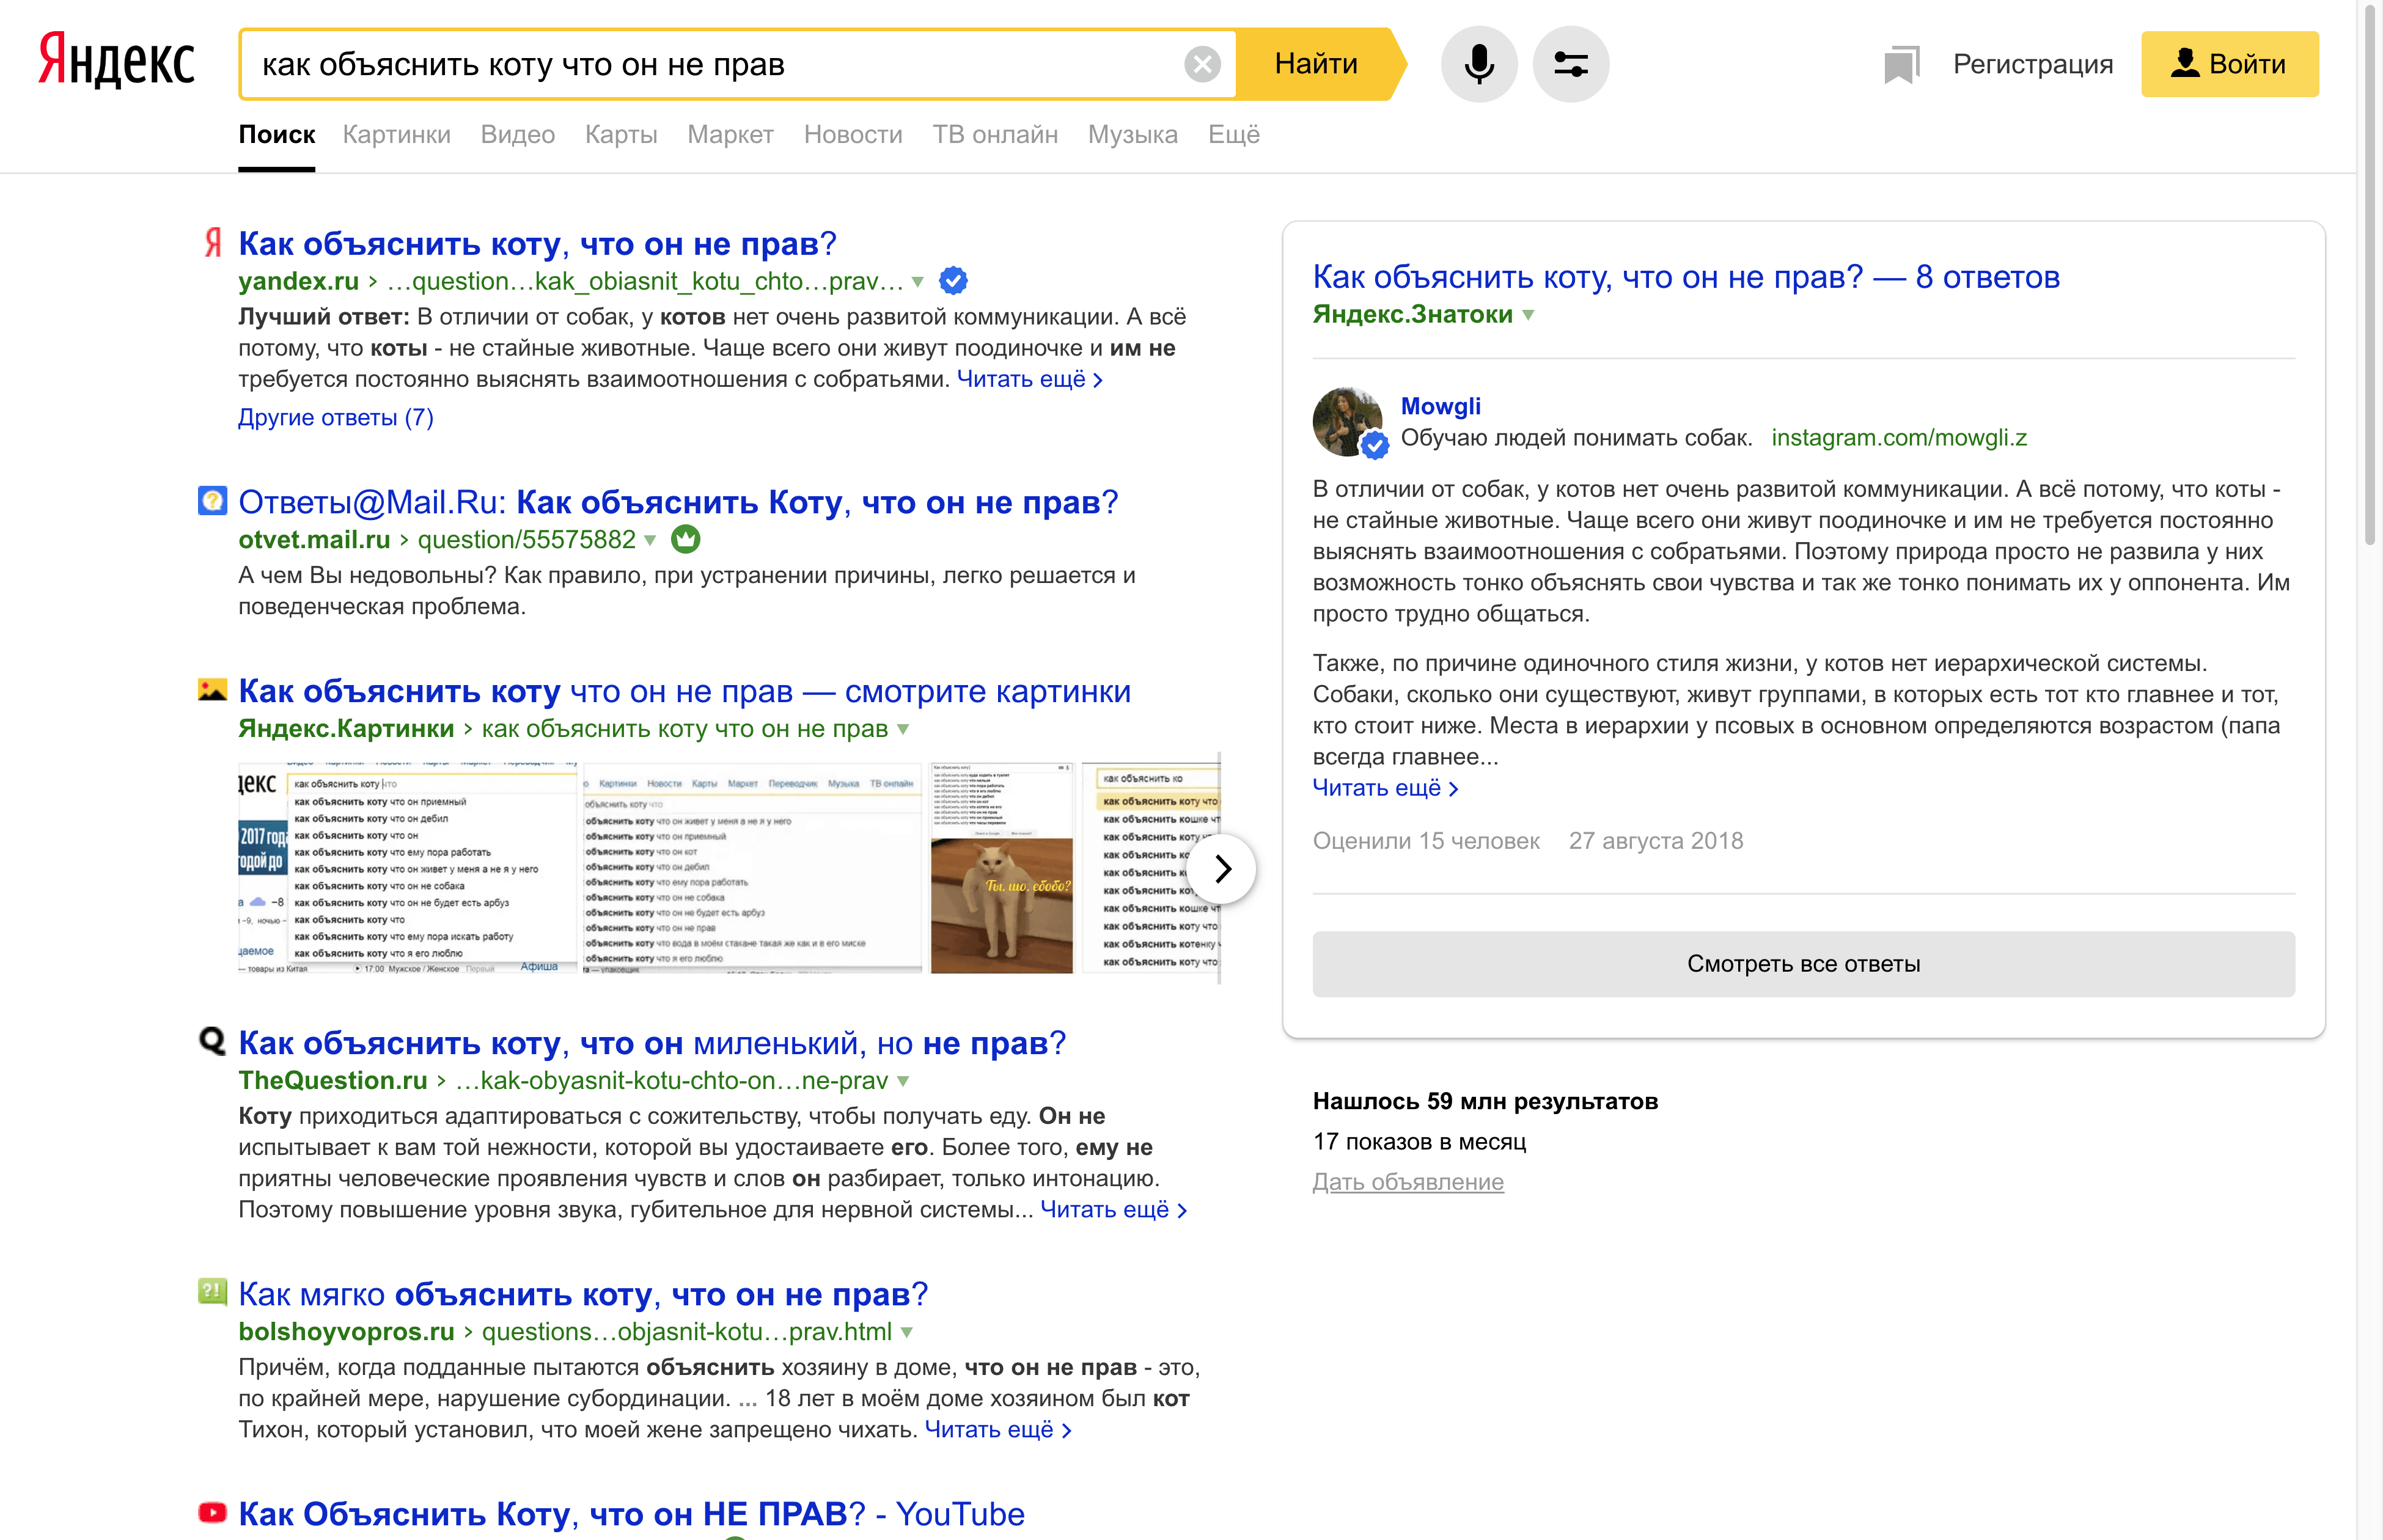Image resolution: width=2383 pixels, height=1540 pixels.
Task: Open dropdown arrow after bolshoyvopros.ru URL
Action: click(907, 1332)
